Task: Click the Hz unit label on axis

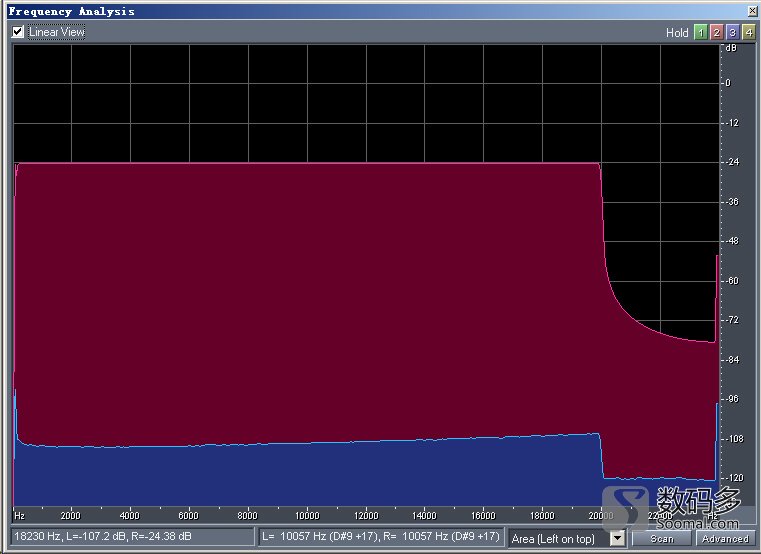Action: [19, 516]
